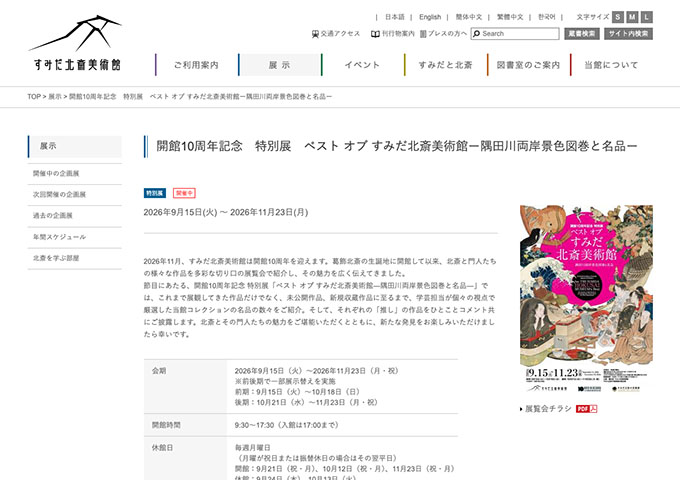Set text size to S

click(x=618, y=17)
